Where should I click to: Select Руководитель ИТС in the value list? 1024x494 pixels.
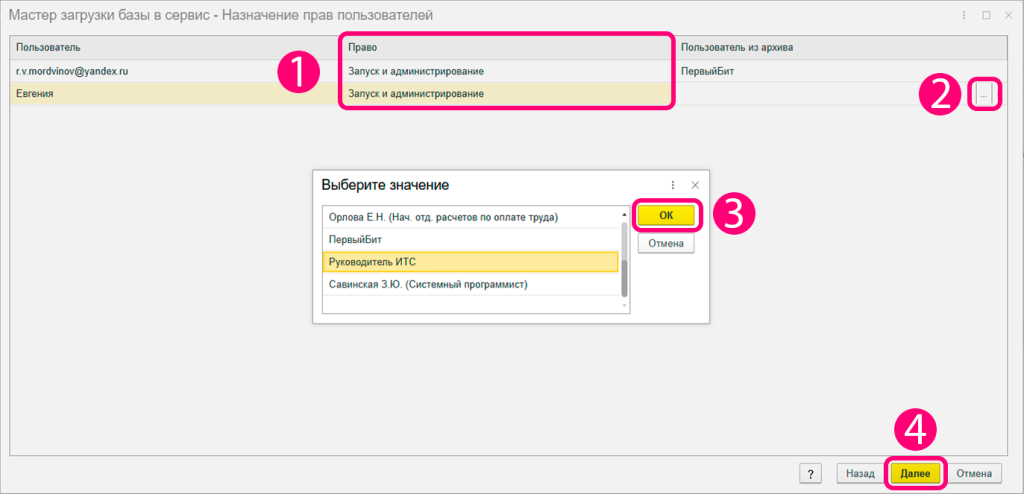tap(470, 262)
